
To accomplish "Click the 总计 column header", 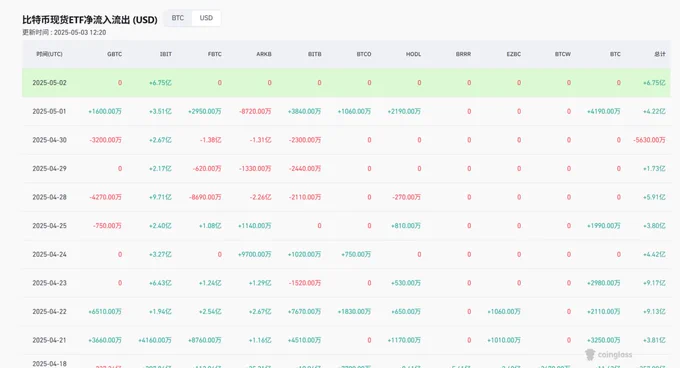I will coord(660,54).
